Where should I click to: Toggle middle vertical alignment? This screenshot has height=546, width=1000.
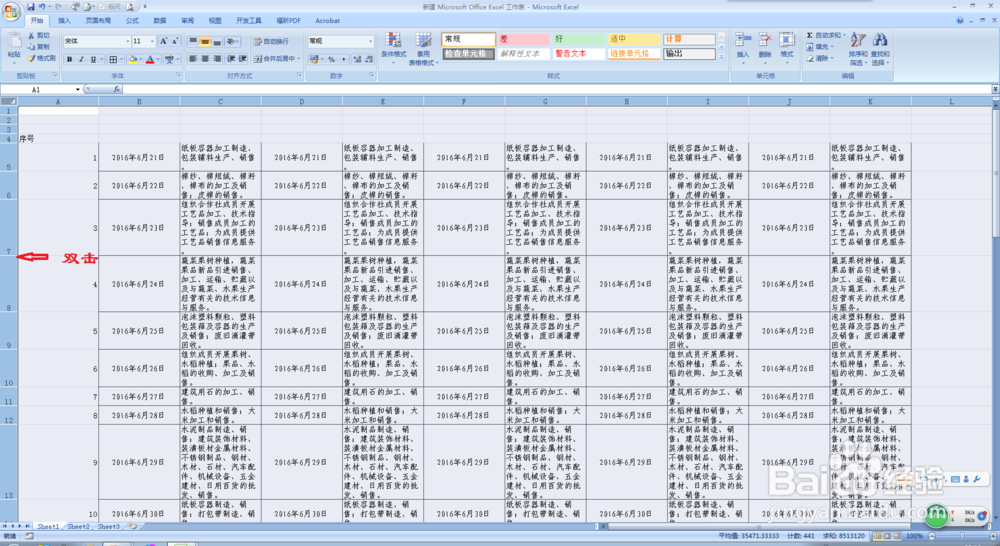pos(205,41)
